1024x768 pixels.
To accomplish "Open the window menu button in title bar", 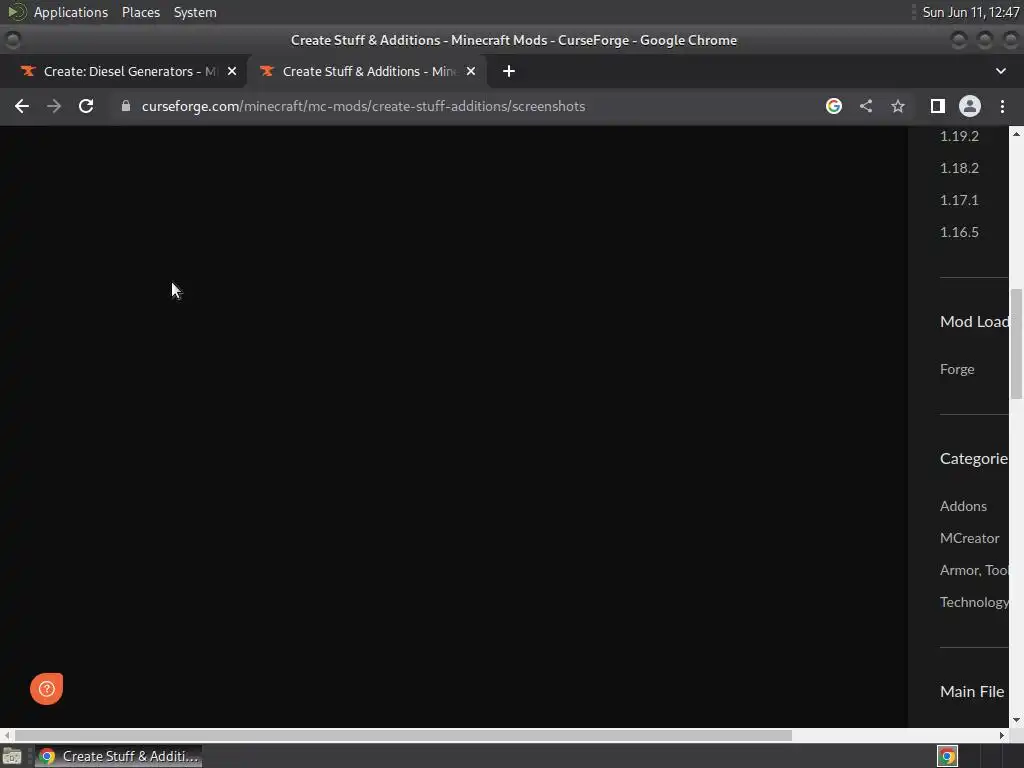I will coord(12,40).
